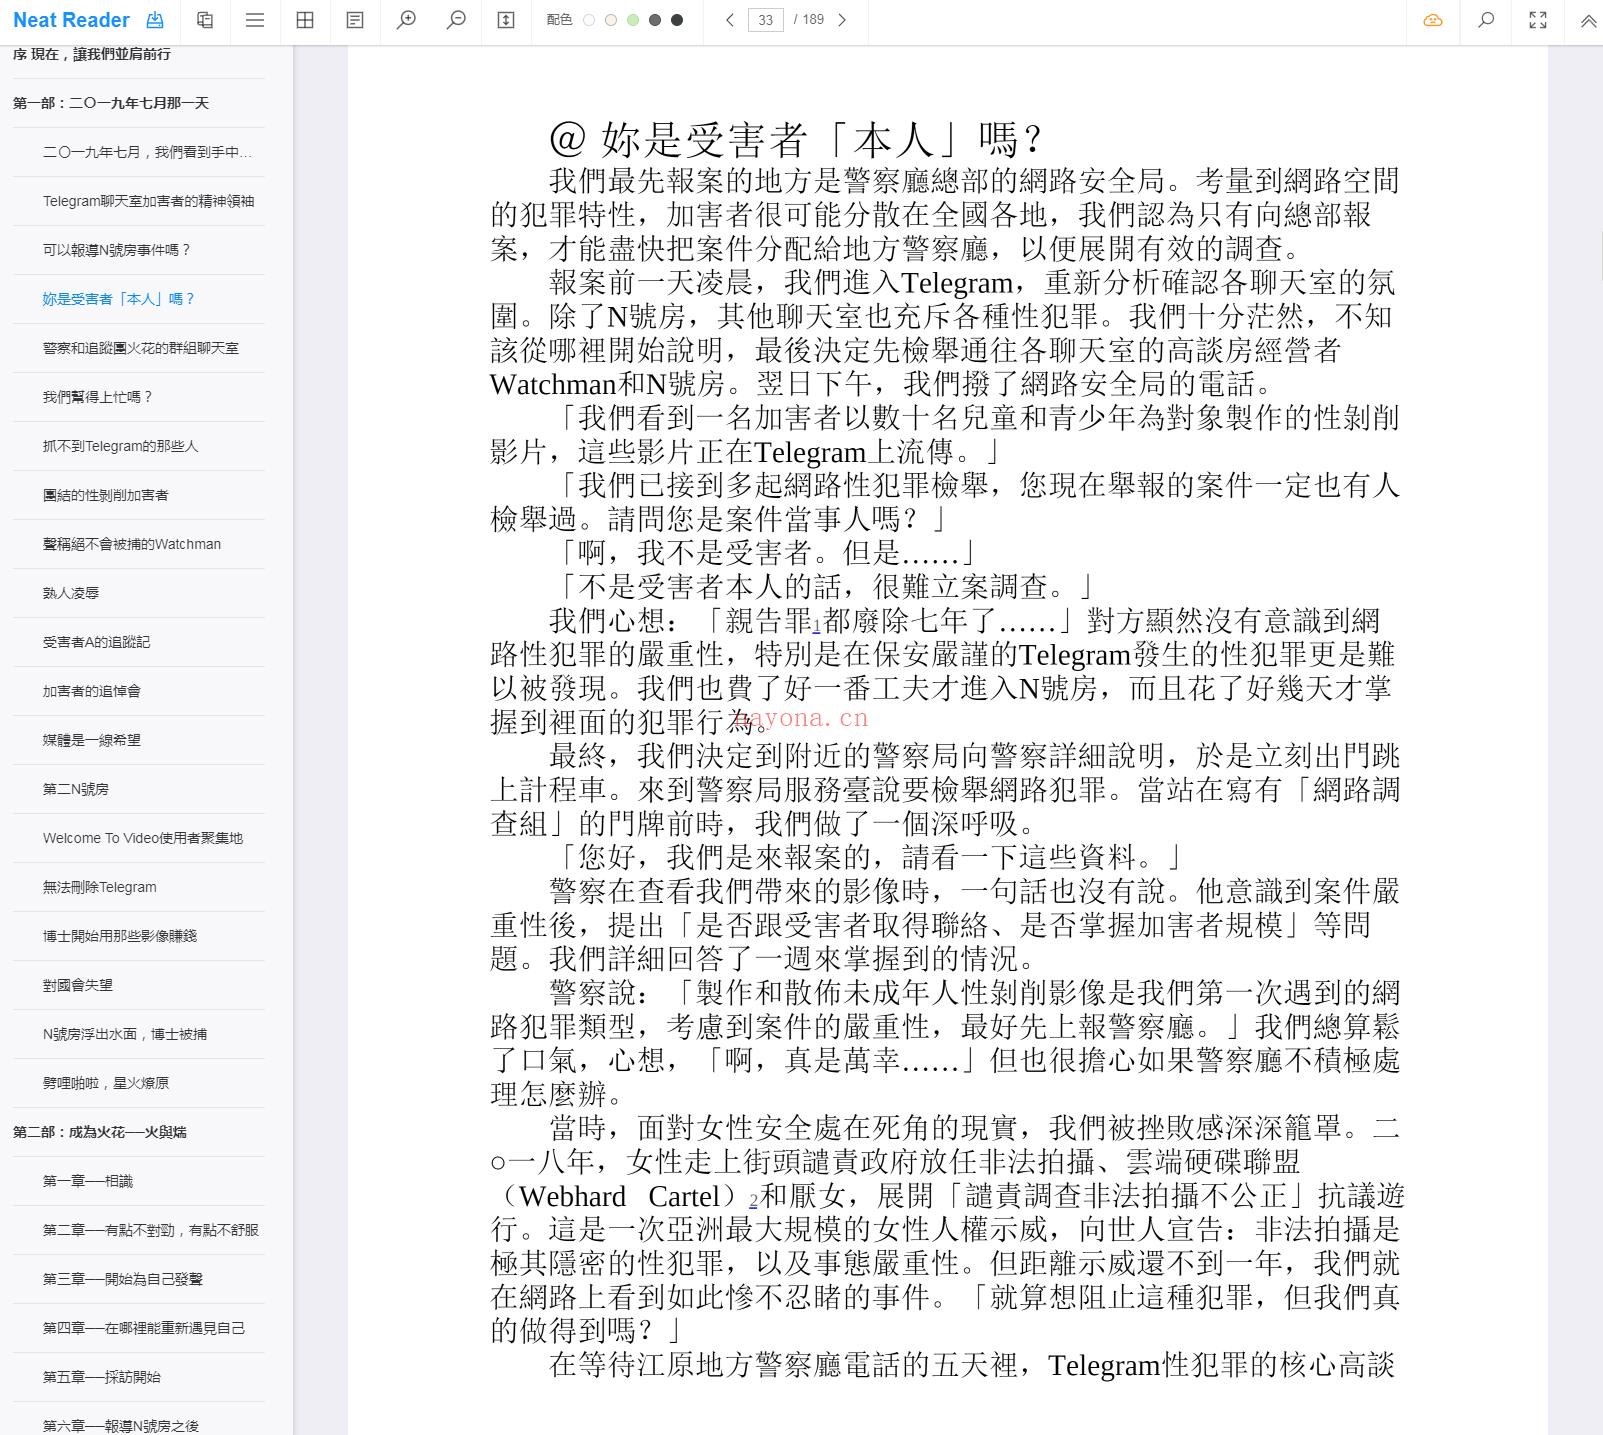Select the dark gray color theme
The width and height of the screenshot is (1603, 1435).
point(655,20)
